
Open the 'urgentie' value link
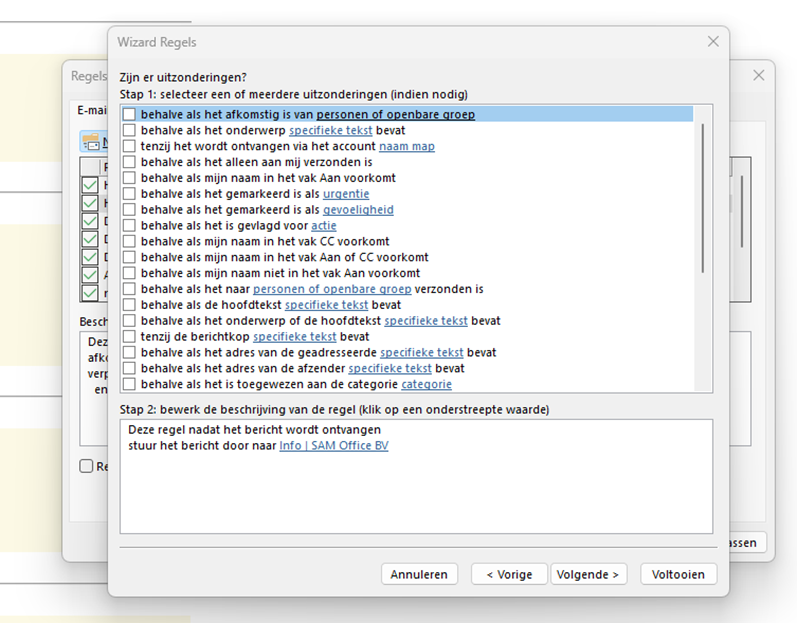click(x=346, y=194)
